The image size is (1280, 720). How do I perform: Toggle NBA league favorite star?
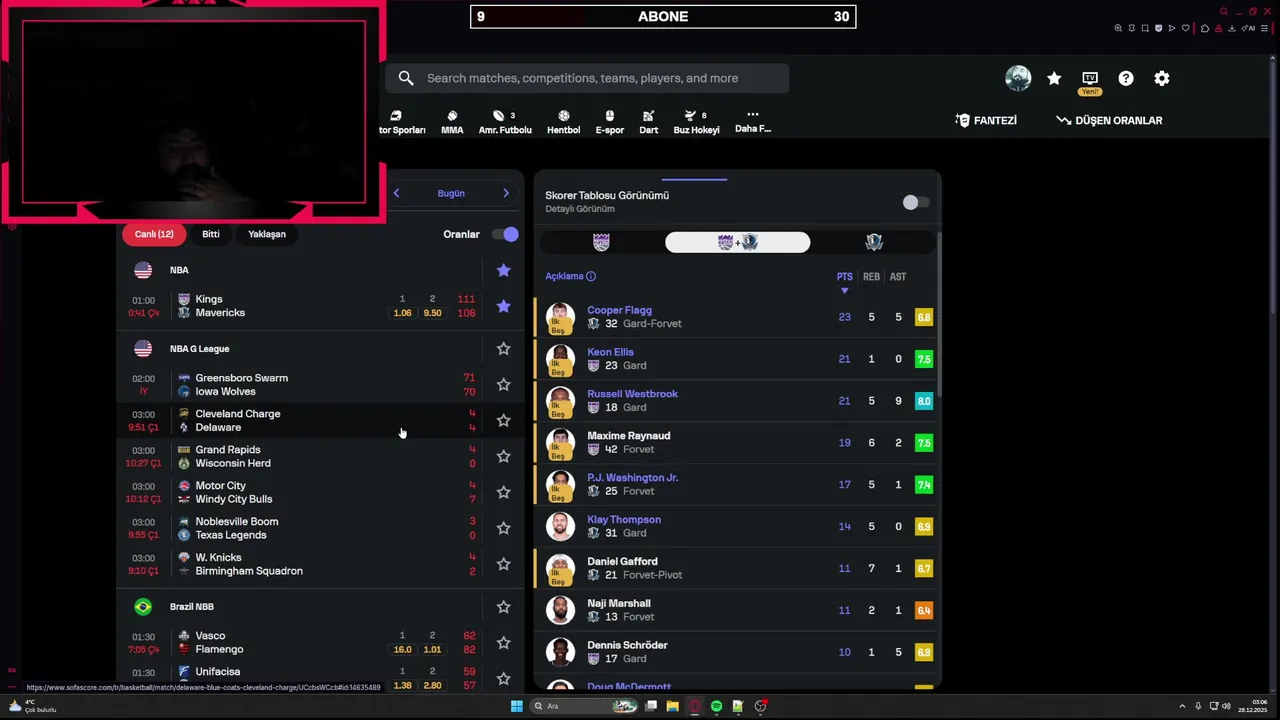(503, 270)
